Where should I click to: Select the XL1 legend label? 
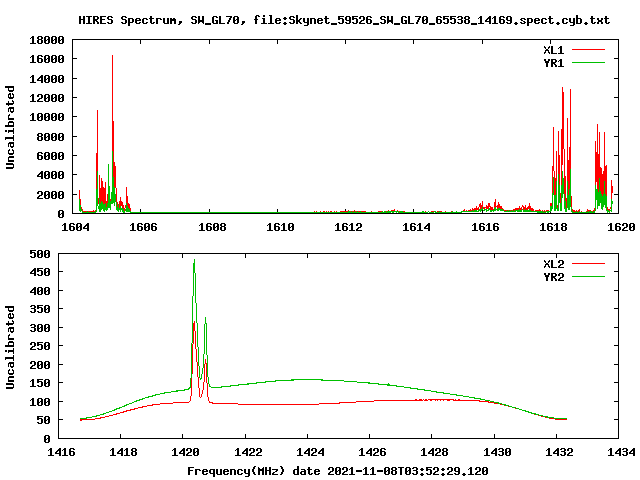(x=553, y=50)
